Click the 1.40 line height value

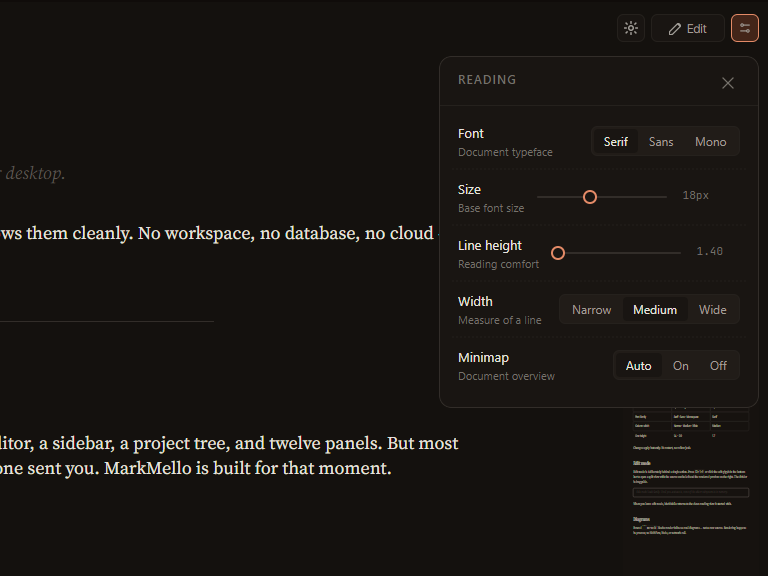[710, 252]
